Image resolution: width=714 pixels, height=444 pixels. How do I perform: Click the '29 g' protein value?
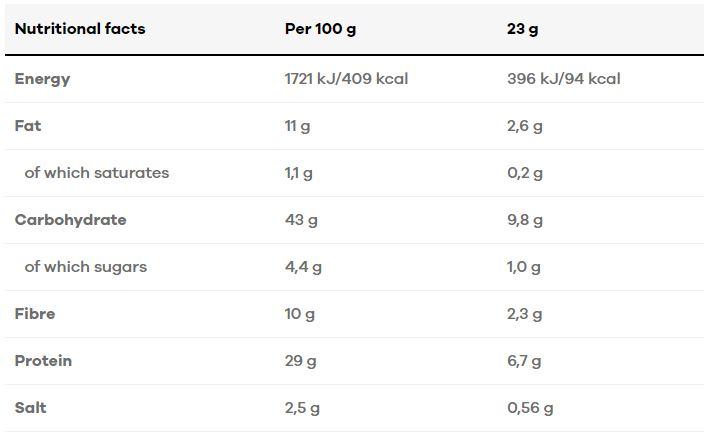click(x=300, y=361)
